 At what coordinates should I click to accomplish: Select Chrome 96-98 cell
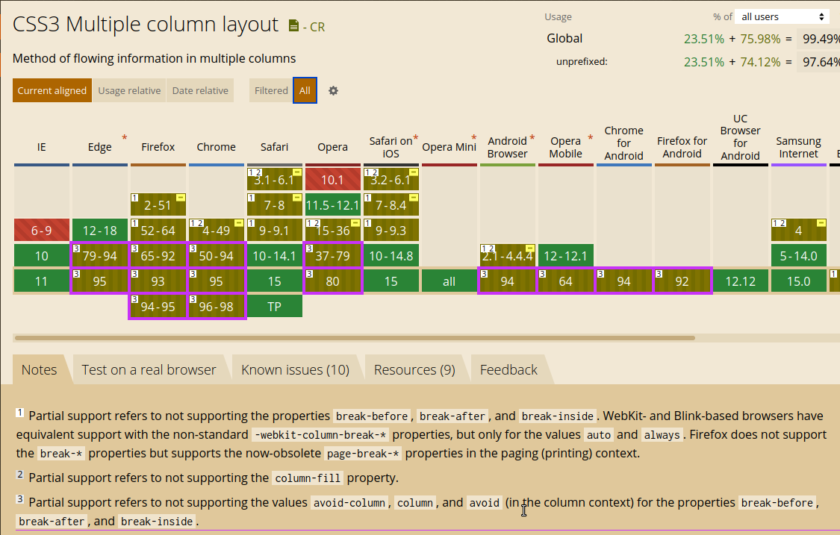click(216, 307)
